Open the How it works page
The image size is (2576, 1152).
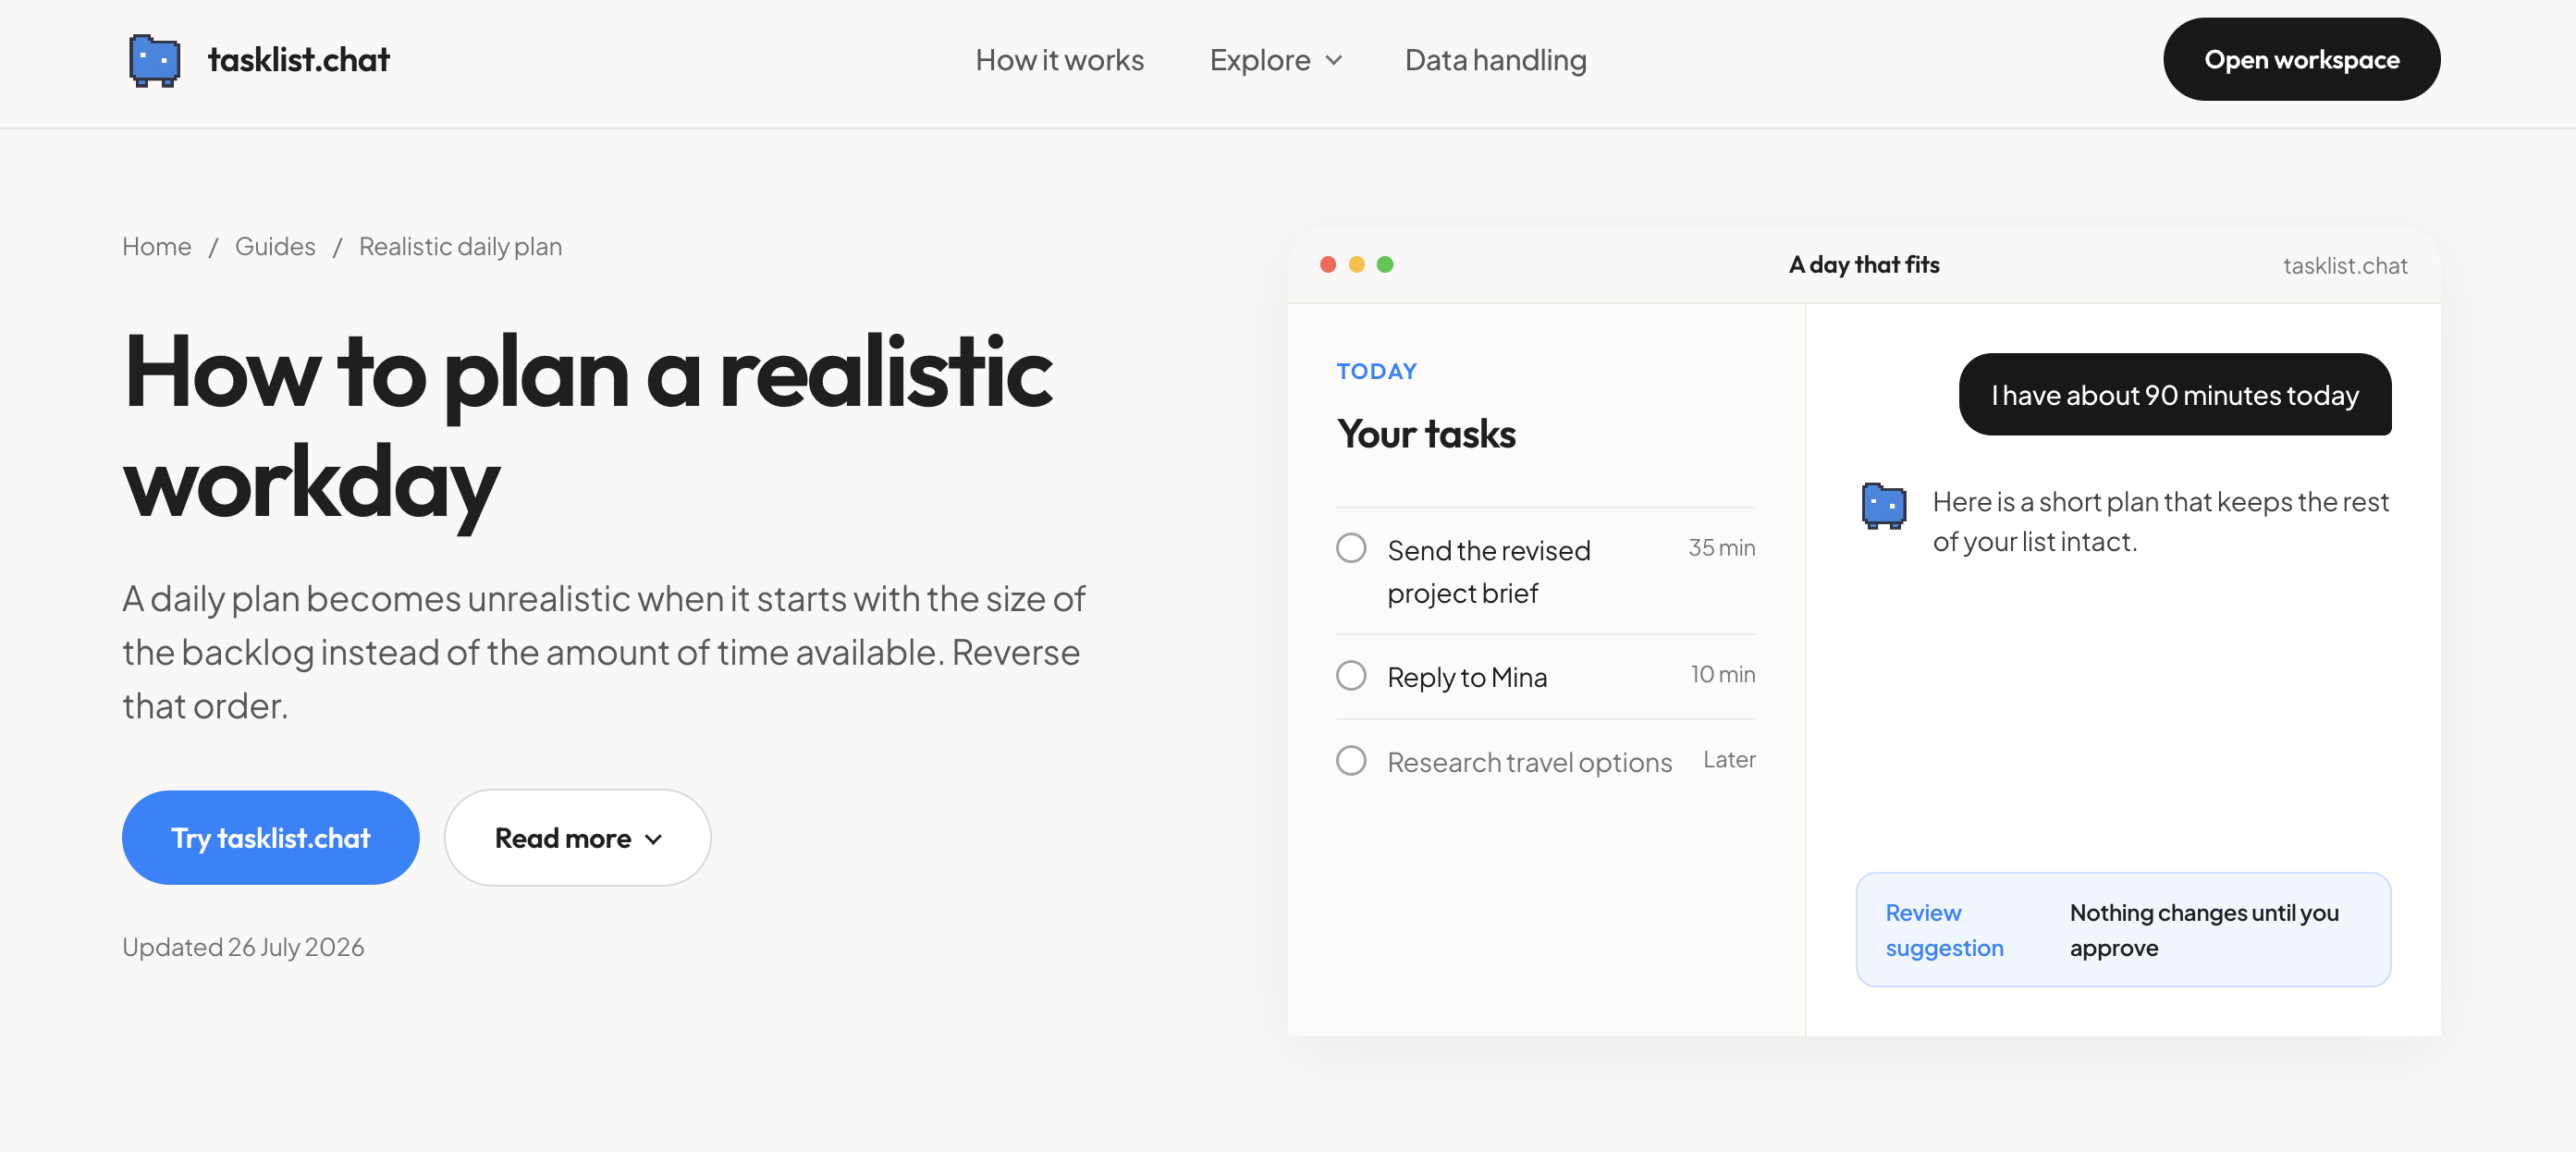(x=1059, y=60)
